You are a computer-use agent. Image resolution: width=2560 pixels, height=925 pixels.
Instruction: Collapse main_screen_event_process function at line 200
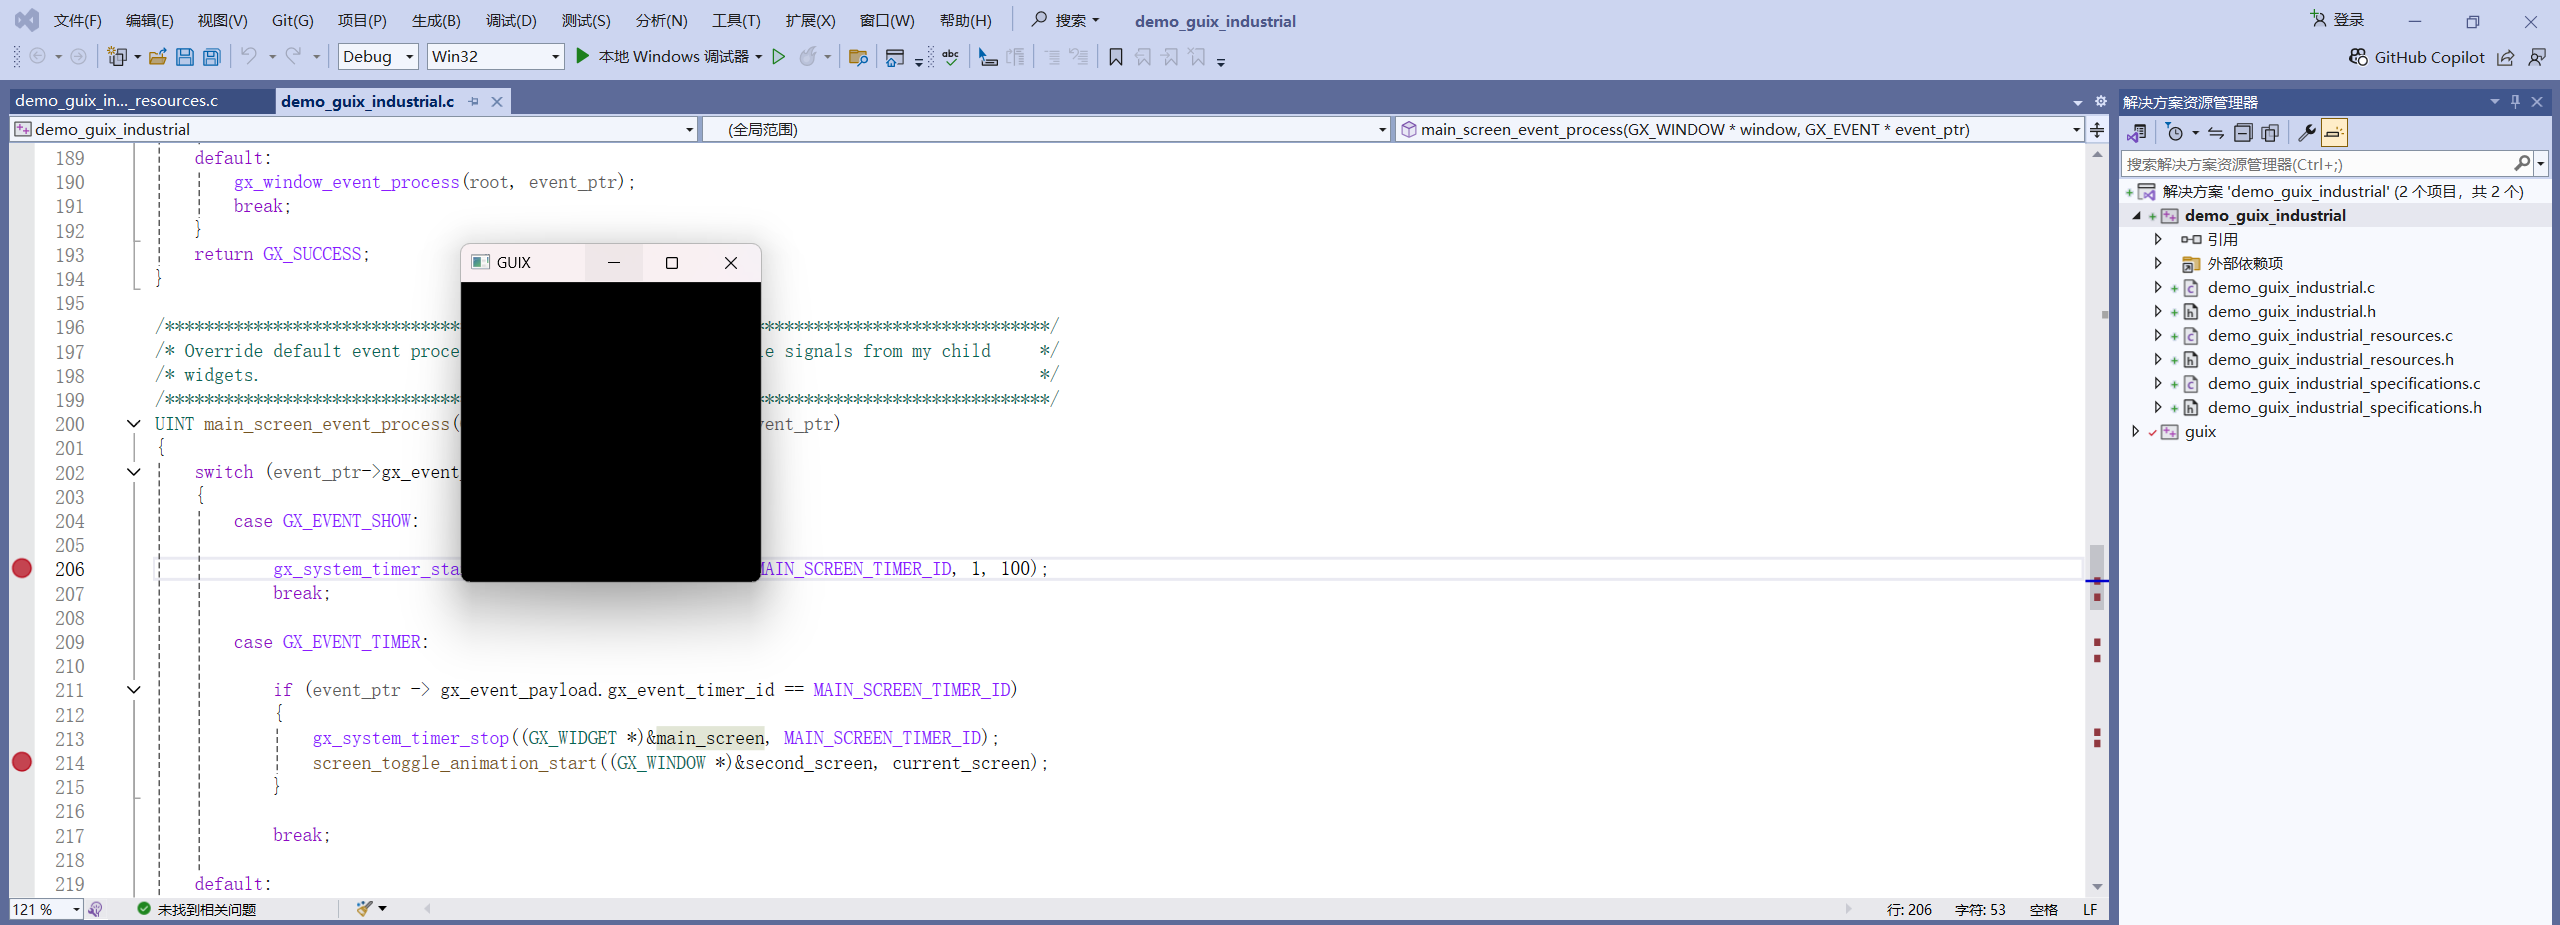point(134,424)
